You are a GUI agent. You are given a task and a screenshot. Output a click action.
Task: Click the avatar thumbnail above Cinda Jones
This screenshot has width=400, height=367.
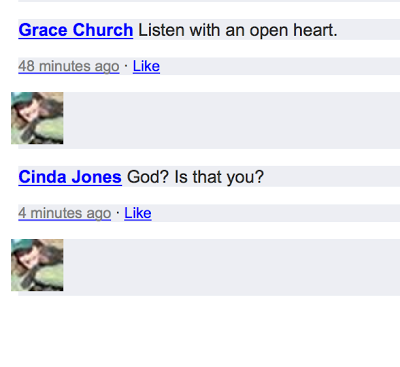37,118
